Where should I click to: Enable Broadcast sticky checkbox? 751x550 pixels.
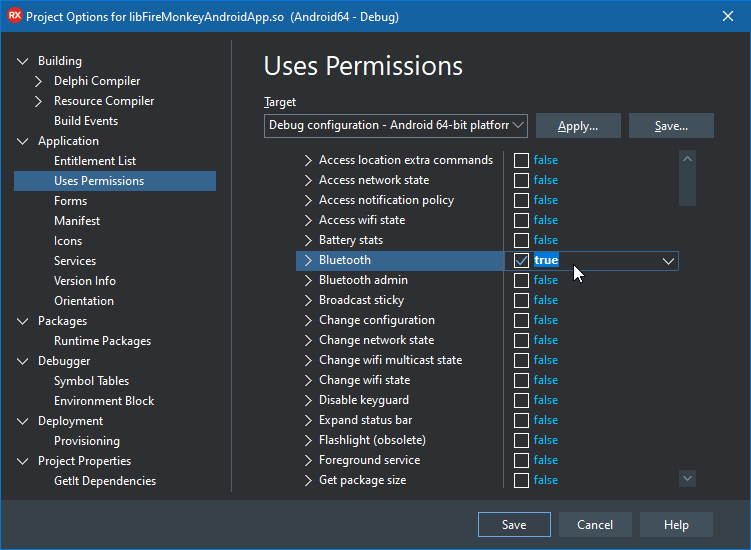(x=521, y=300)
